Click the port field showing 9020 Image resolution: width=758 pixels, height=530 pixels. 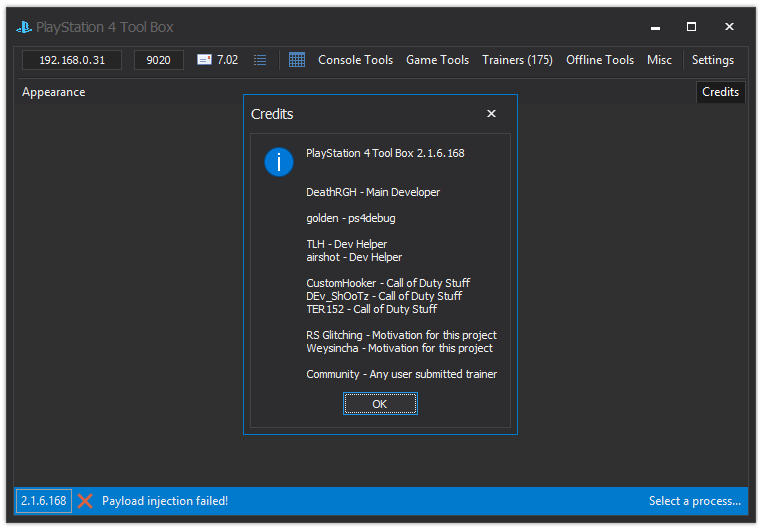[x=159, y=60]
